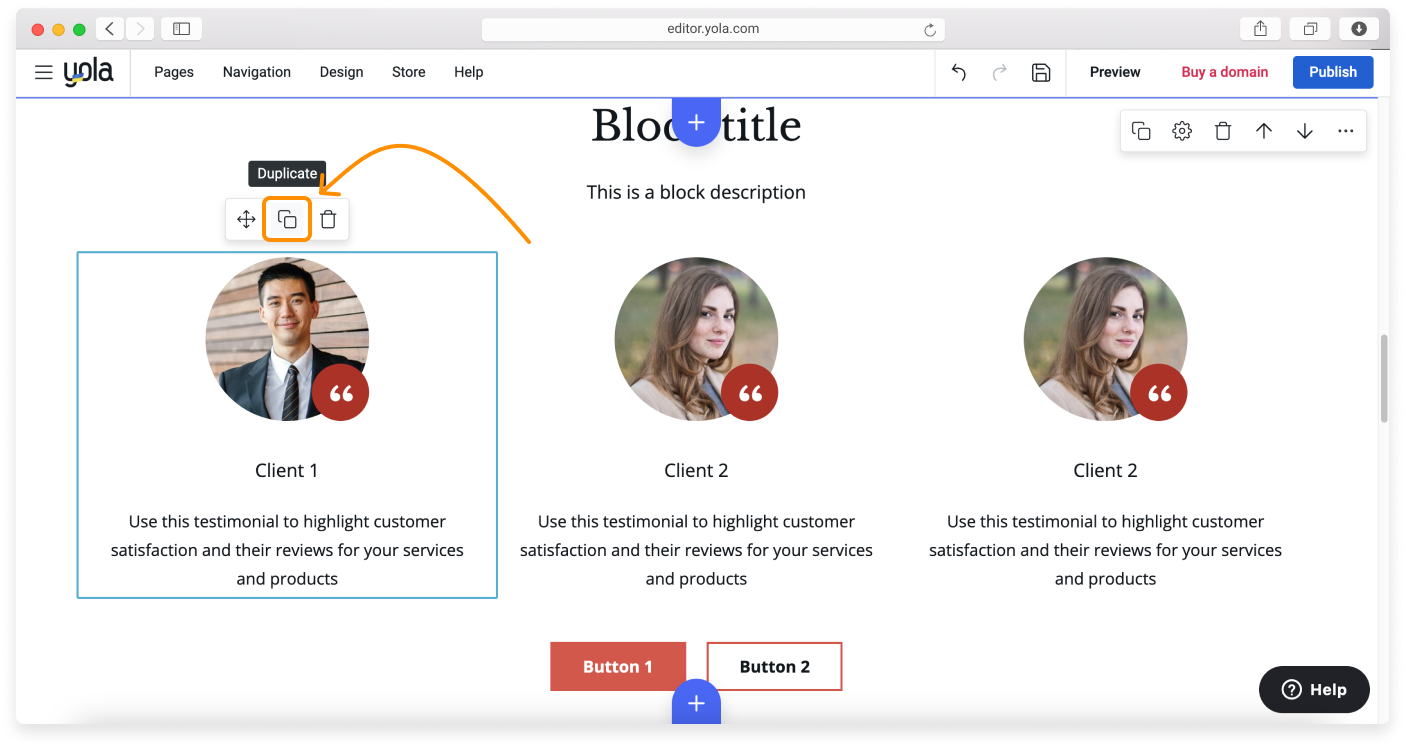
Task: Open block settings gear icon
Action: [1182, 131]
